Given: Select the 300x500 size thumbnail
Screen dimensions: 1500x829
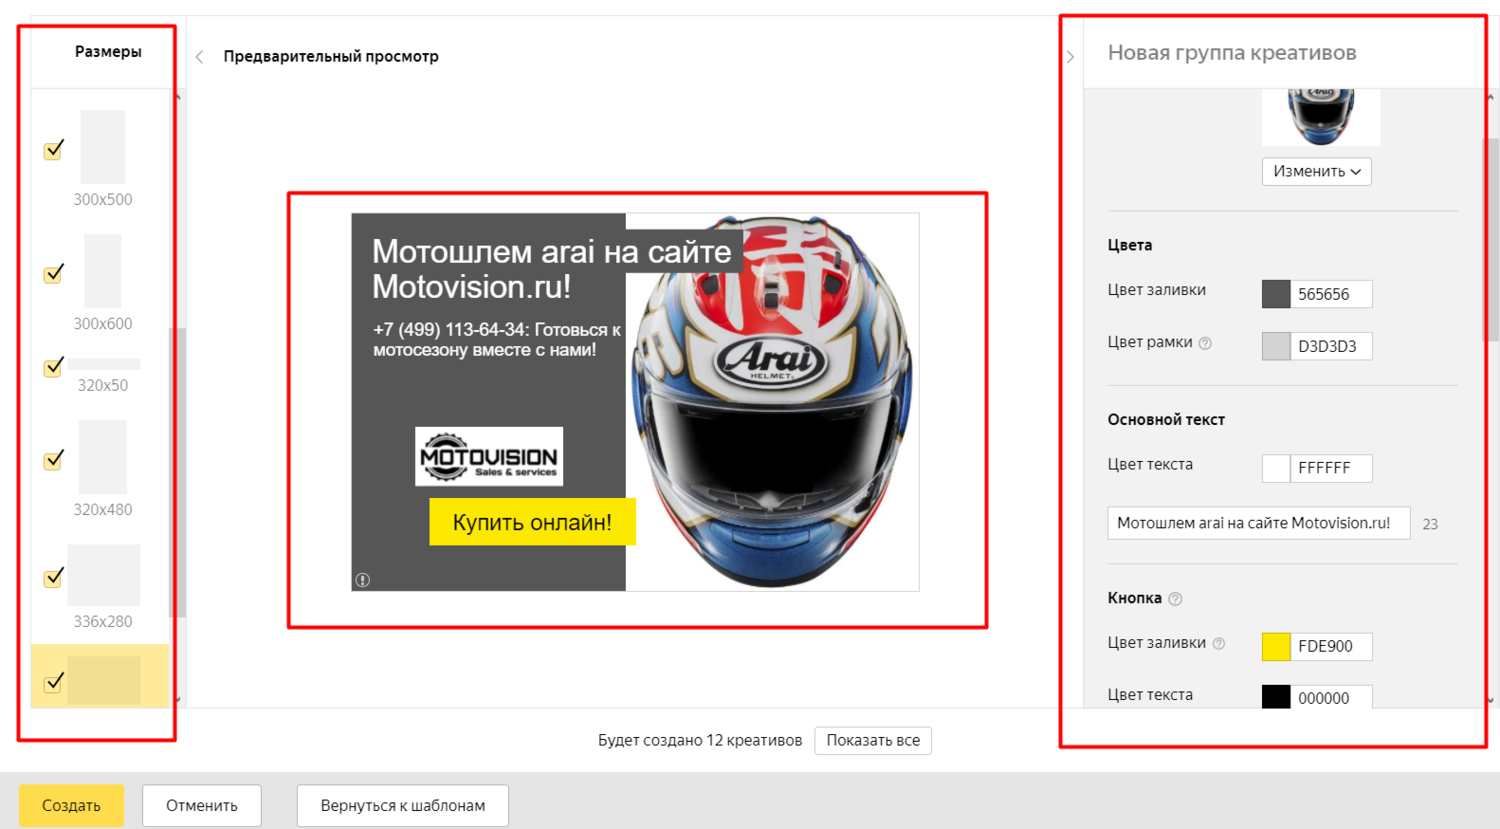Looking at the screenshot, I should [x=103, y=147].
